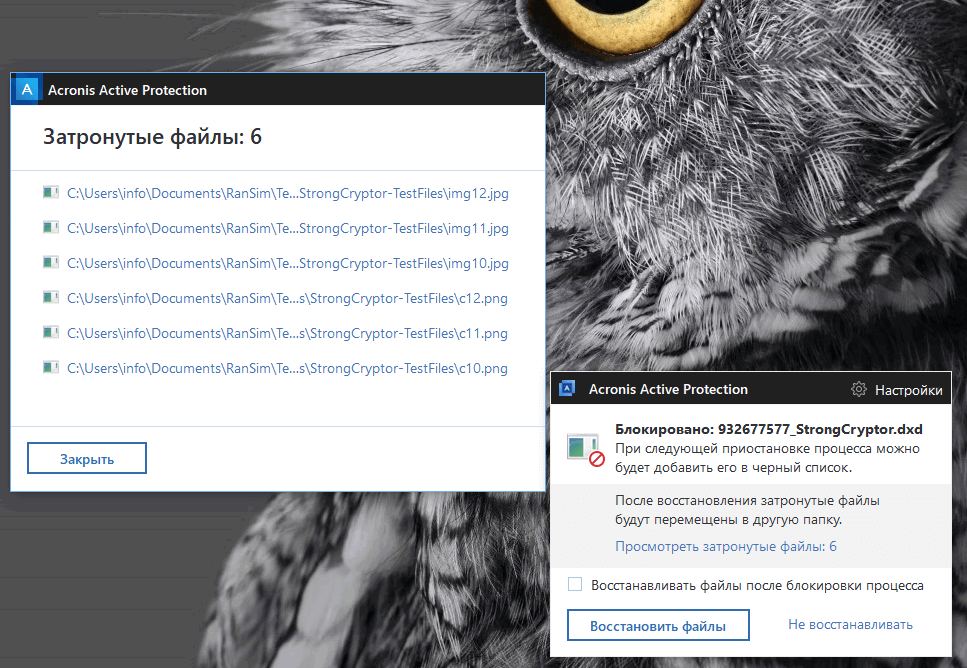This screenshot has height=668, width=967.
Task: Click the file icon next to img12.jpg
Action: (x=51, y=192)
